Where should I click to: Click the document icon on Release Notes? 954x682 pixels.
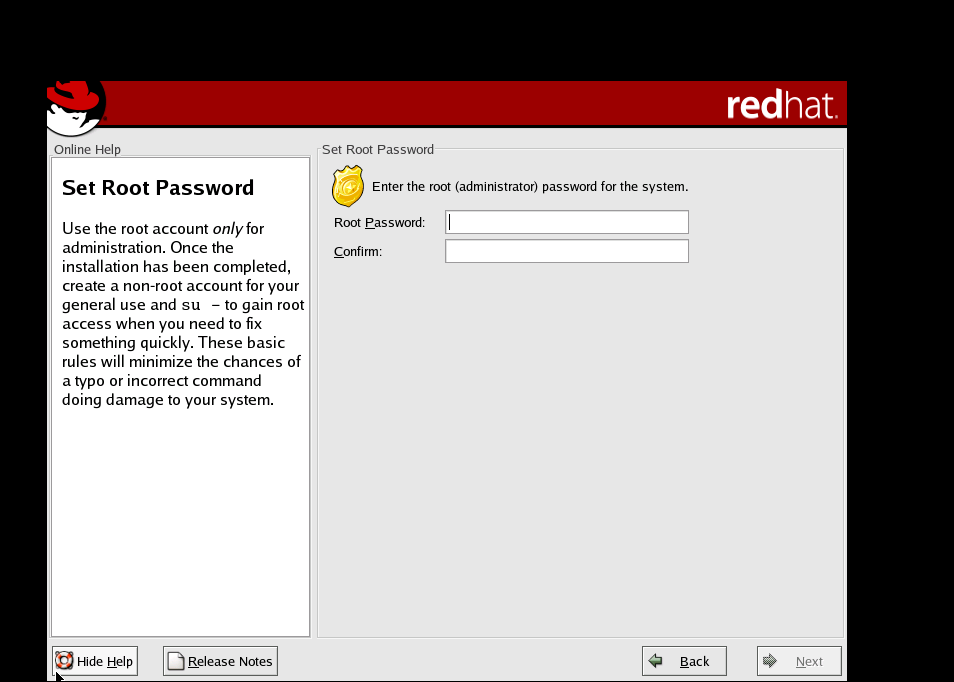click(x=176, y=661)
